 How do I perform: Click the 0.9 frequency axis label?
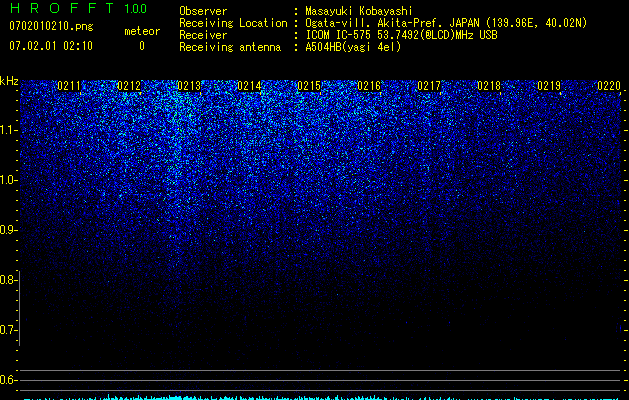click(7, 230)
